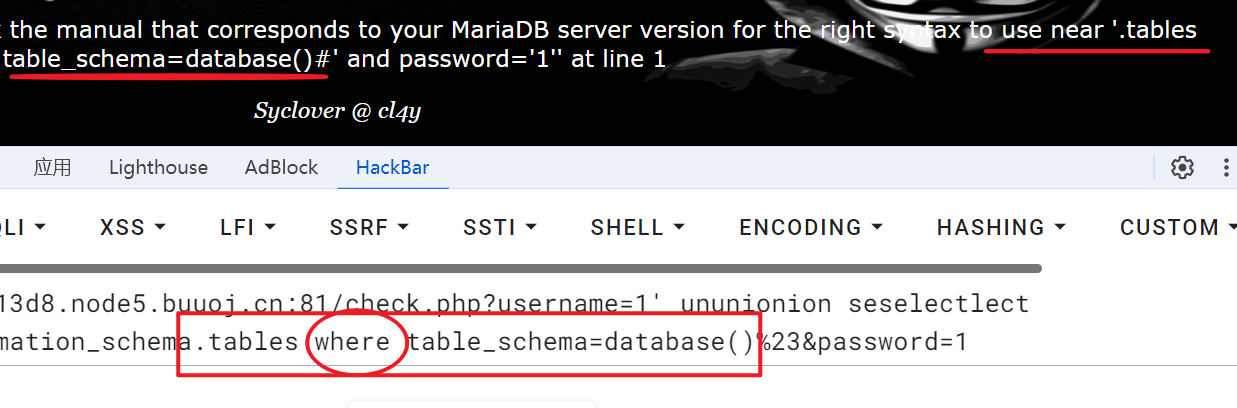Expand the XSS payload dropdown
This screenshot has width=1237, height=408.
click(132, 228)
